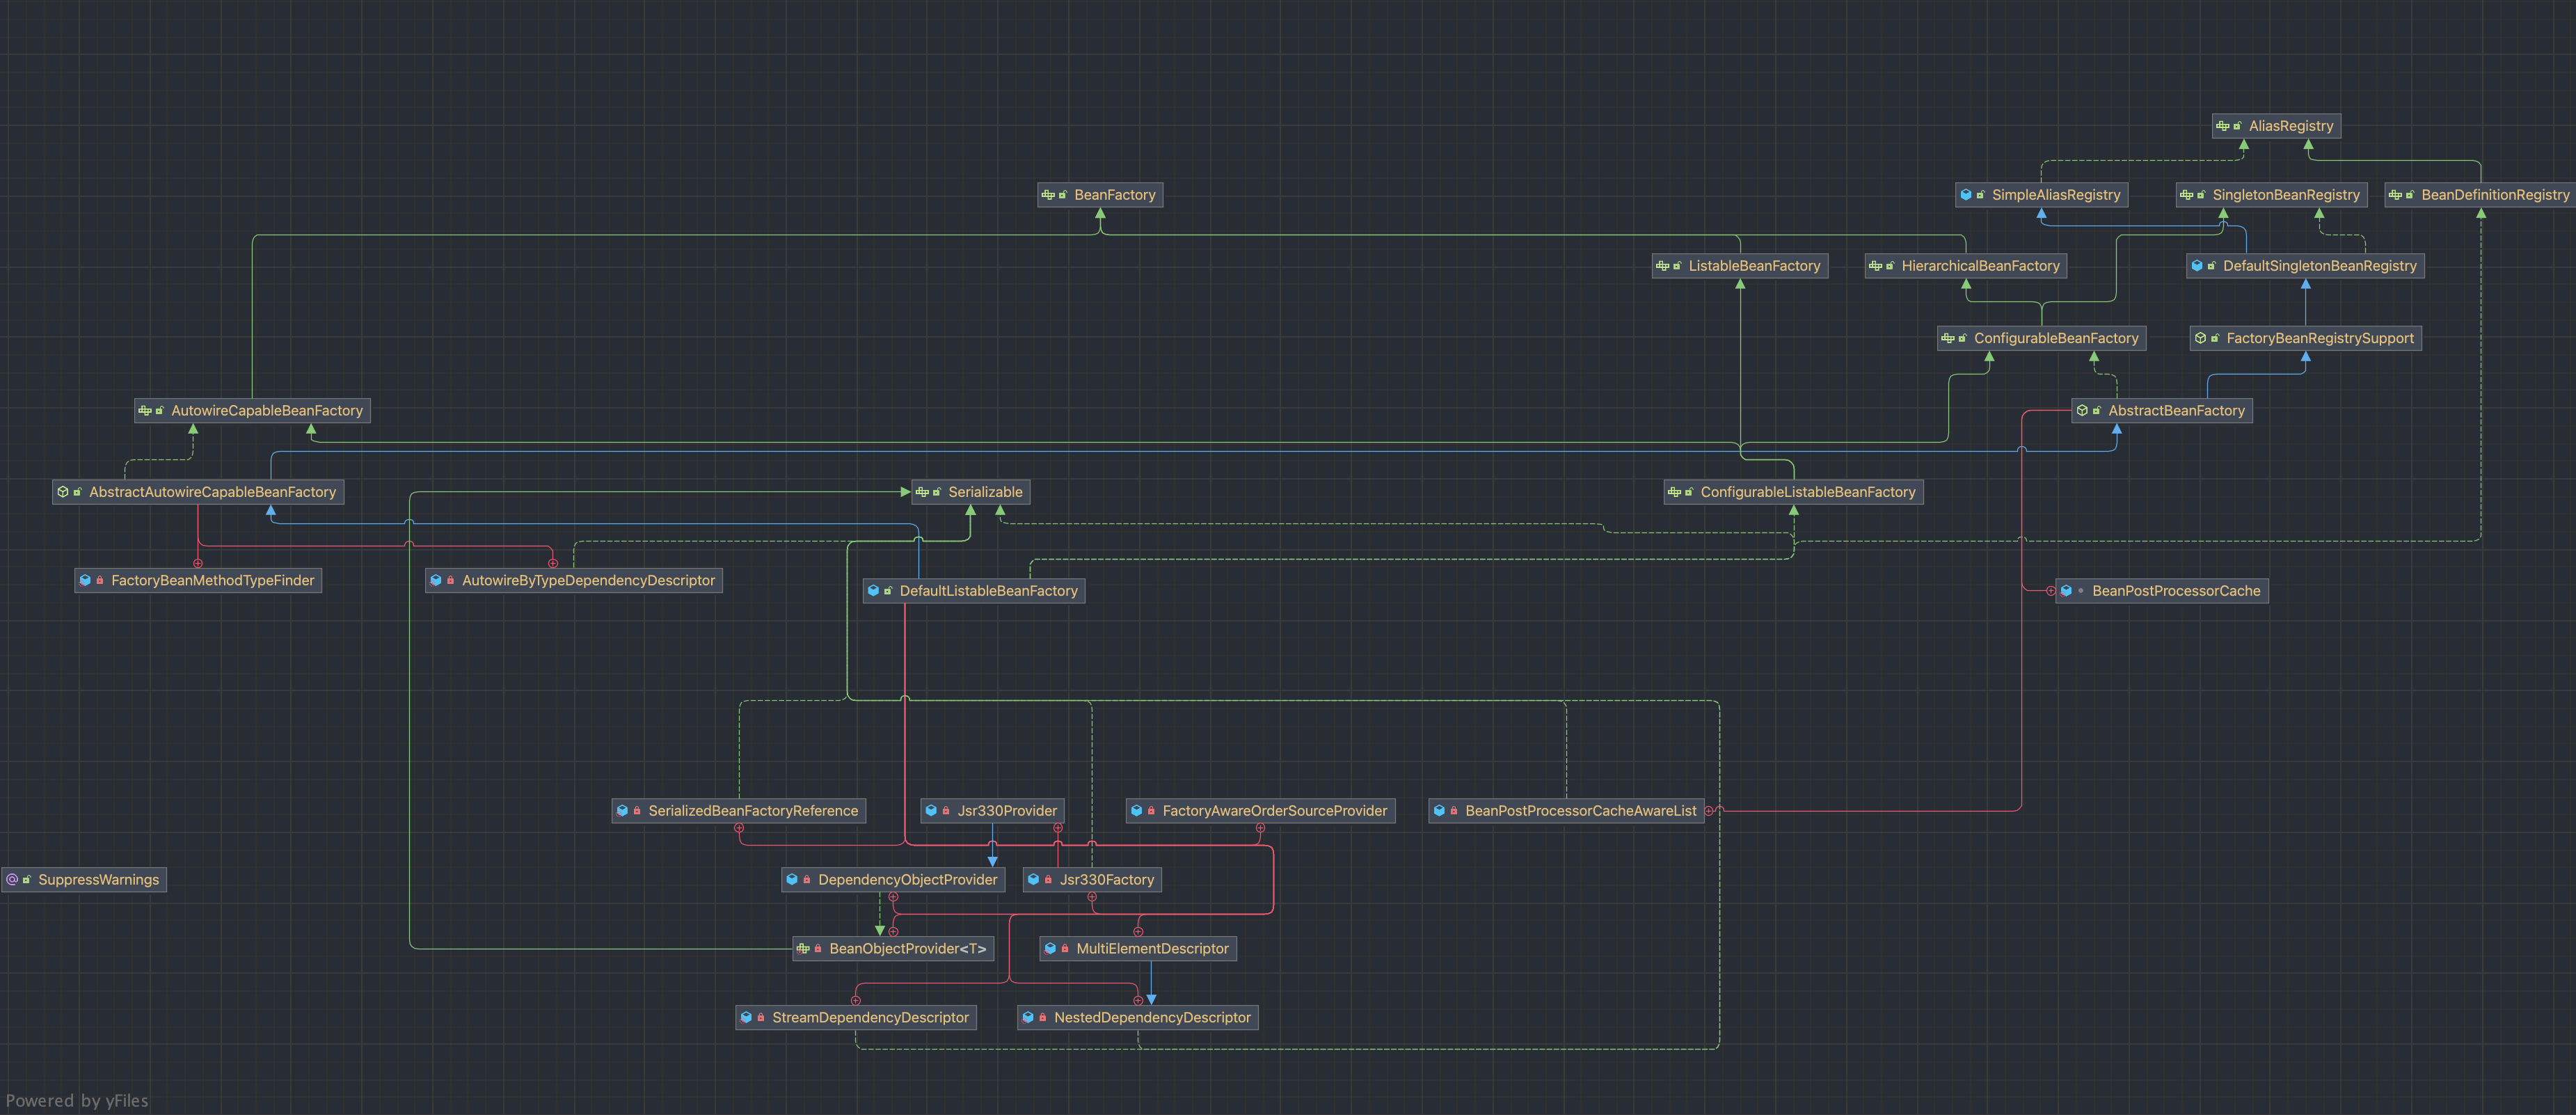Click the interface icon on Serializable node

pyautogui.click(x=921, y=492)
